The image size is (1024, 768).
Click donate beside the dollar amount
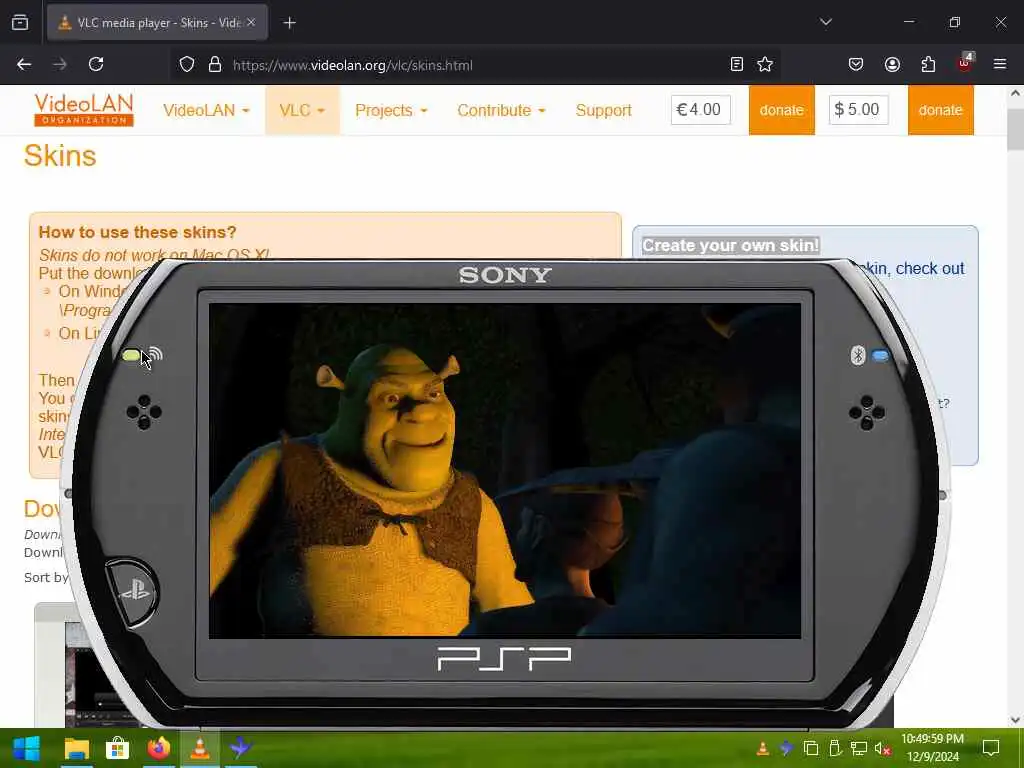[x=940, y=110]
